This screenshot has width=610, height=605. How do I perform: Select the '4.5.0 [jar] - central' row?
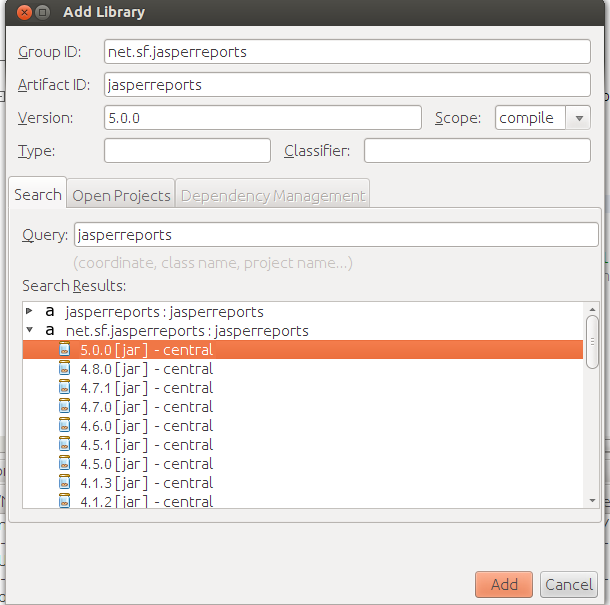tap(303, 463)
